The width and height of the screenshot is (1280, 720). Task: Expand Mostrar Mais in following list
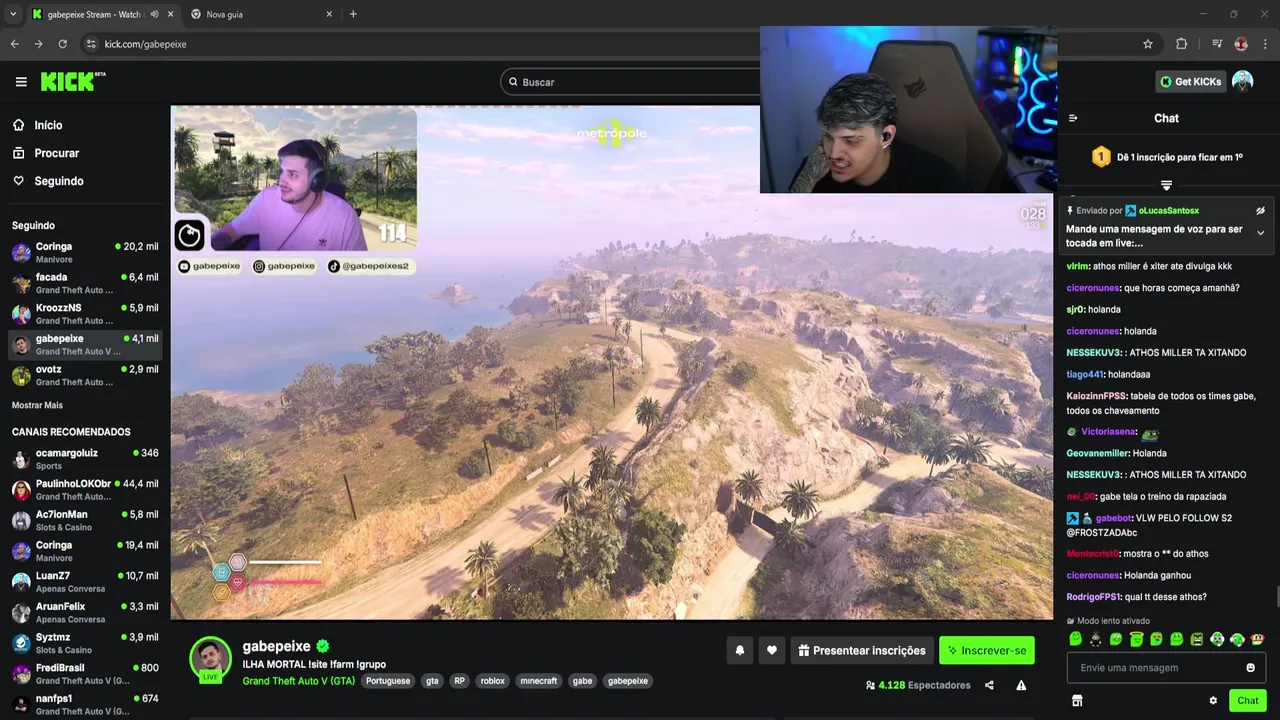pyautogui.click(x=37, y=405)
